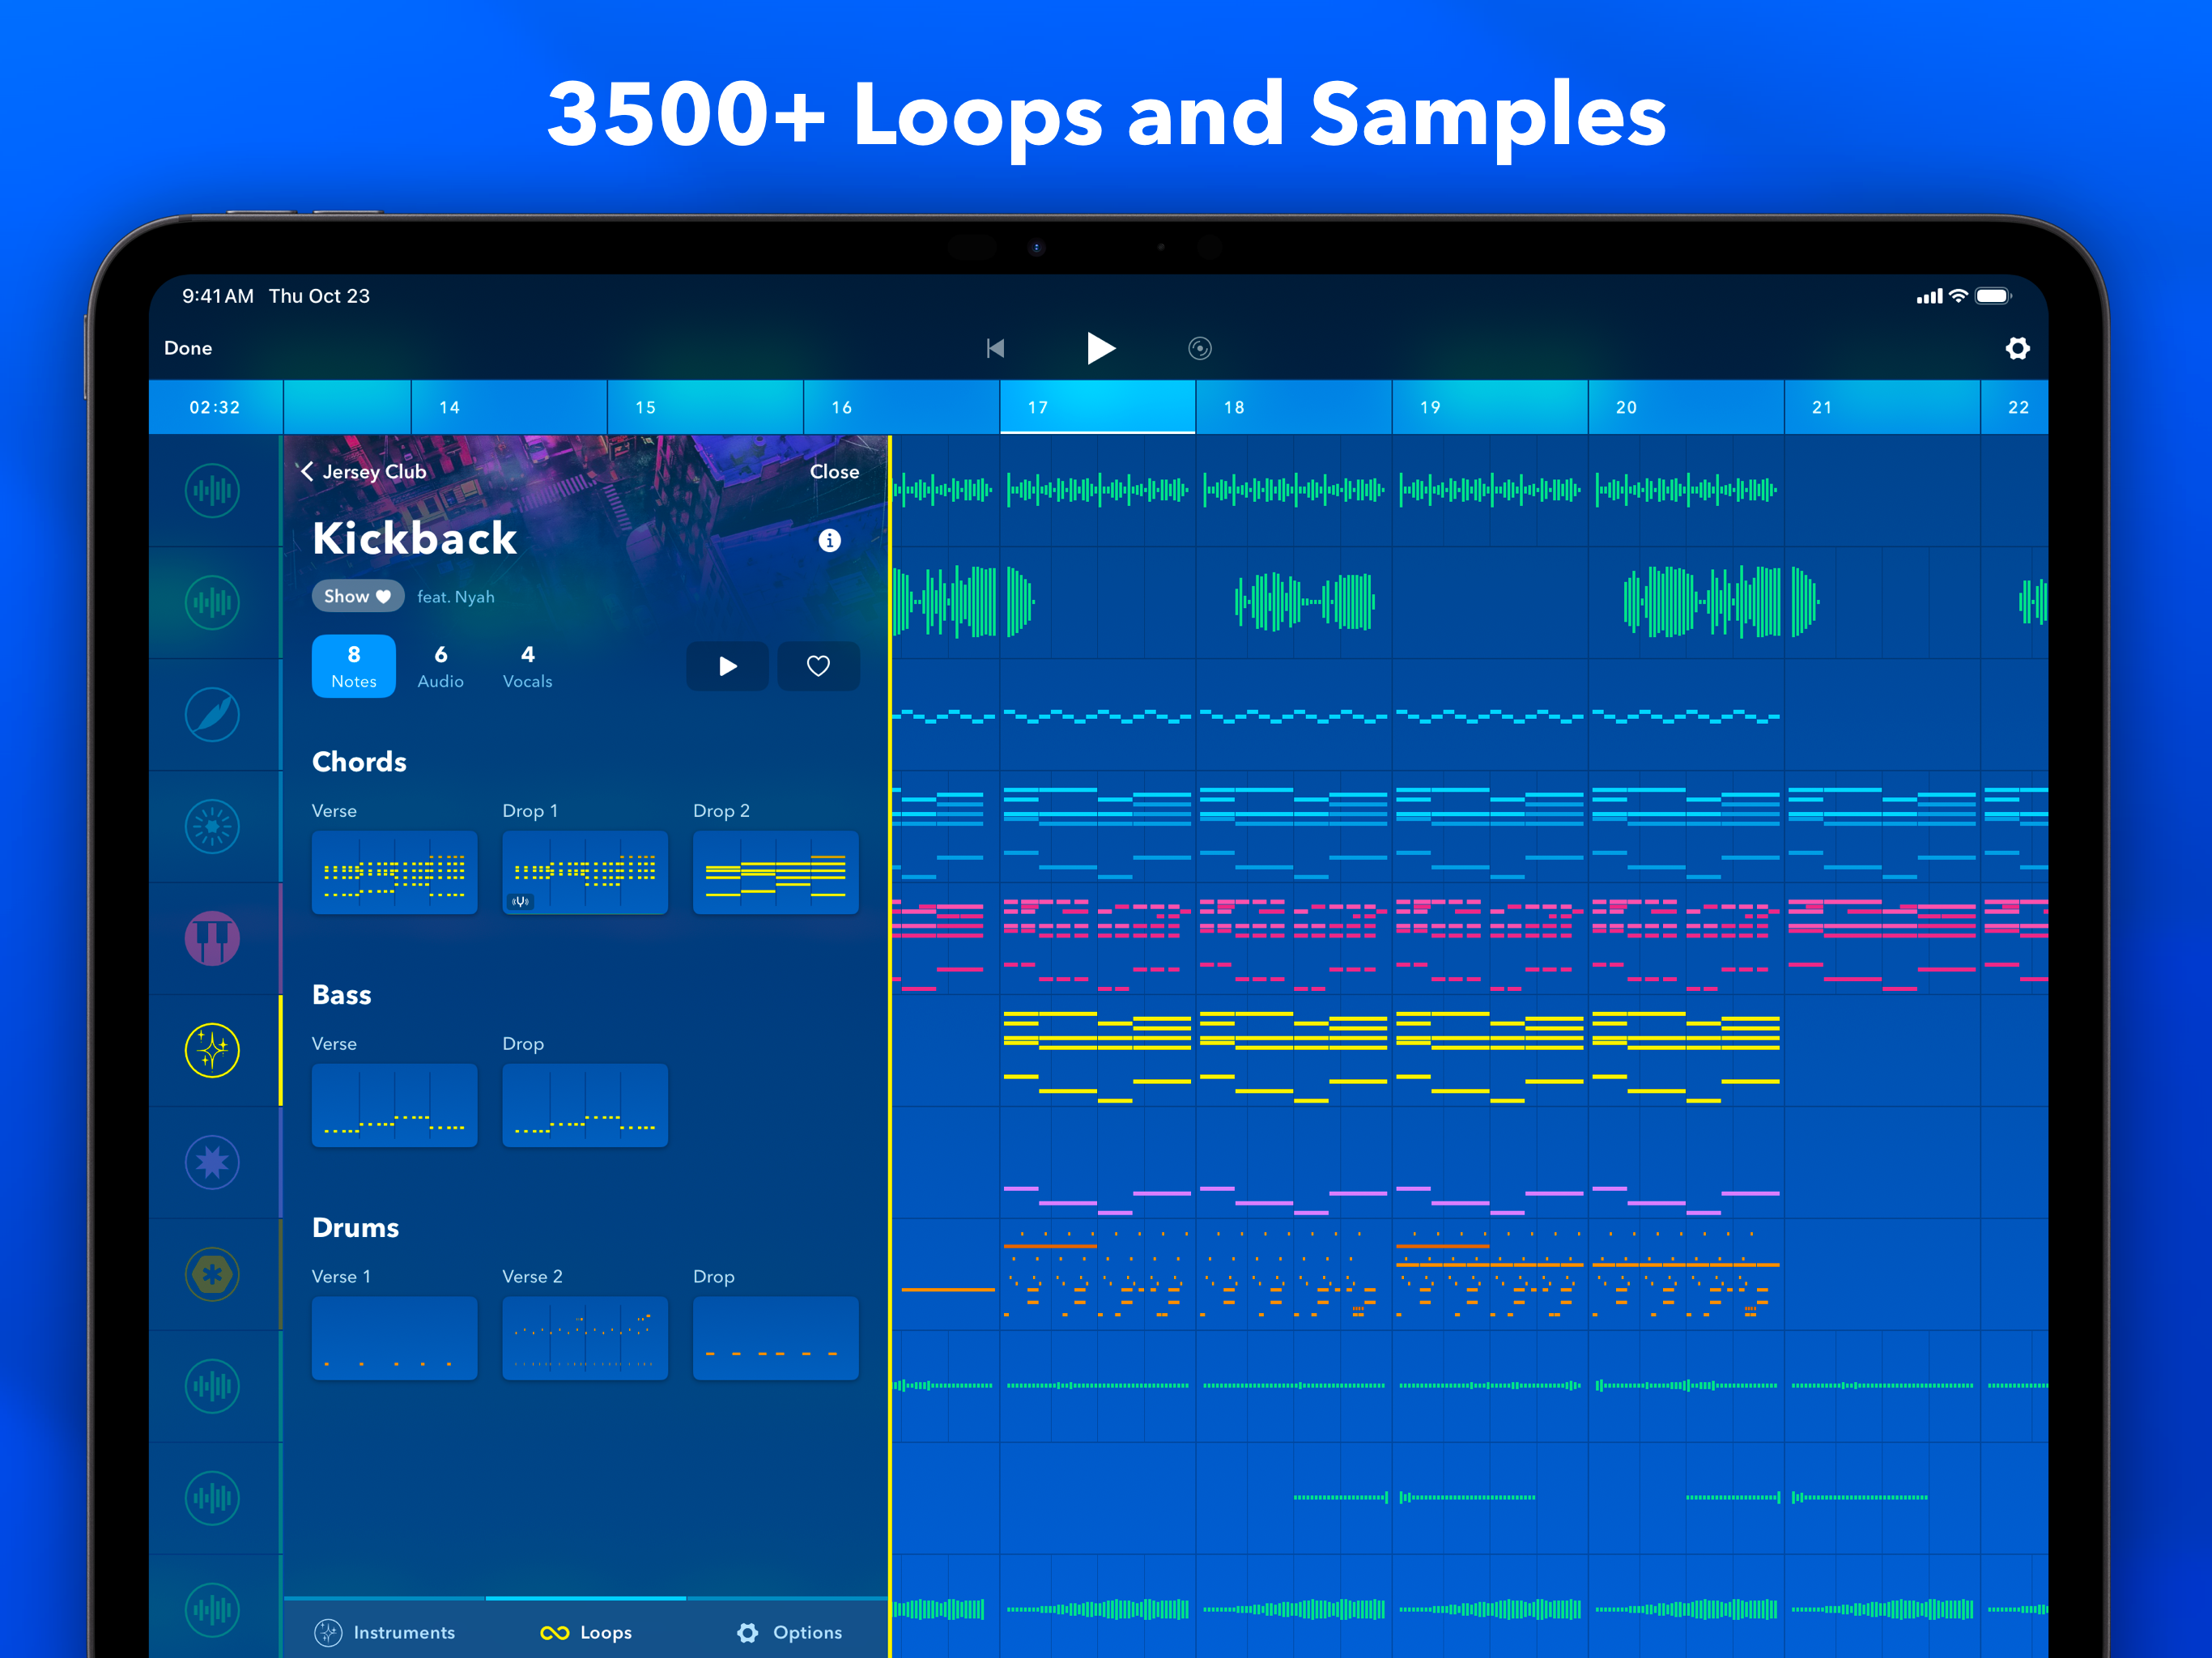This screenshot has height=1658, width=2212.
Task: Click the skip-to-beginning transport icon
Action: (x=995, y=348)
